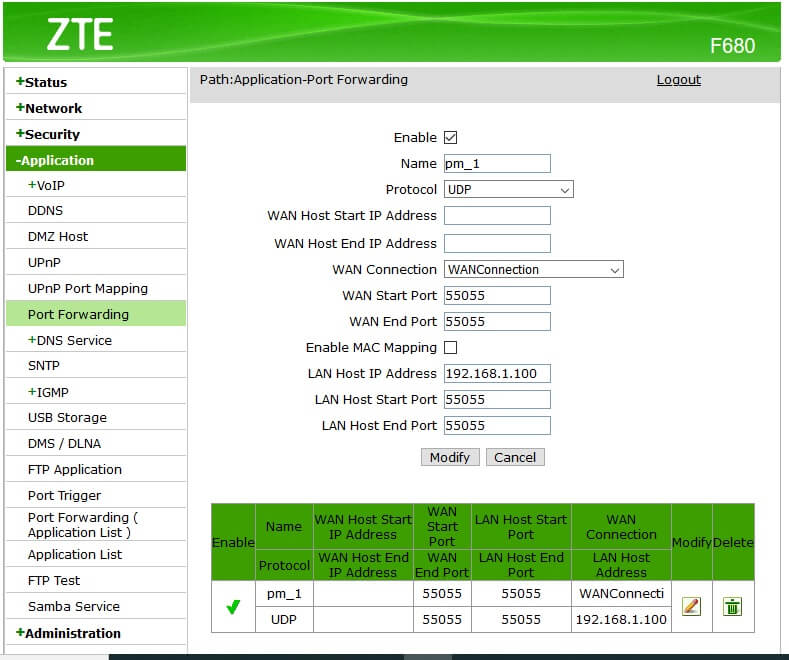Collapse the Application menu section

coord(55,160)
